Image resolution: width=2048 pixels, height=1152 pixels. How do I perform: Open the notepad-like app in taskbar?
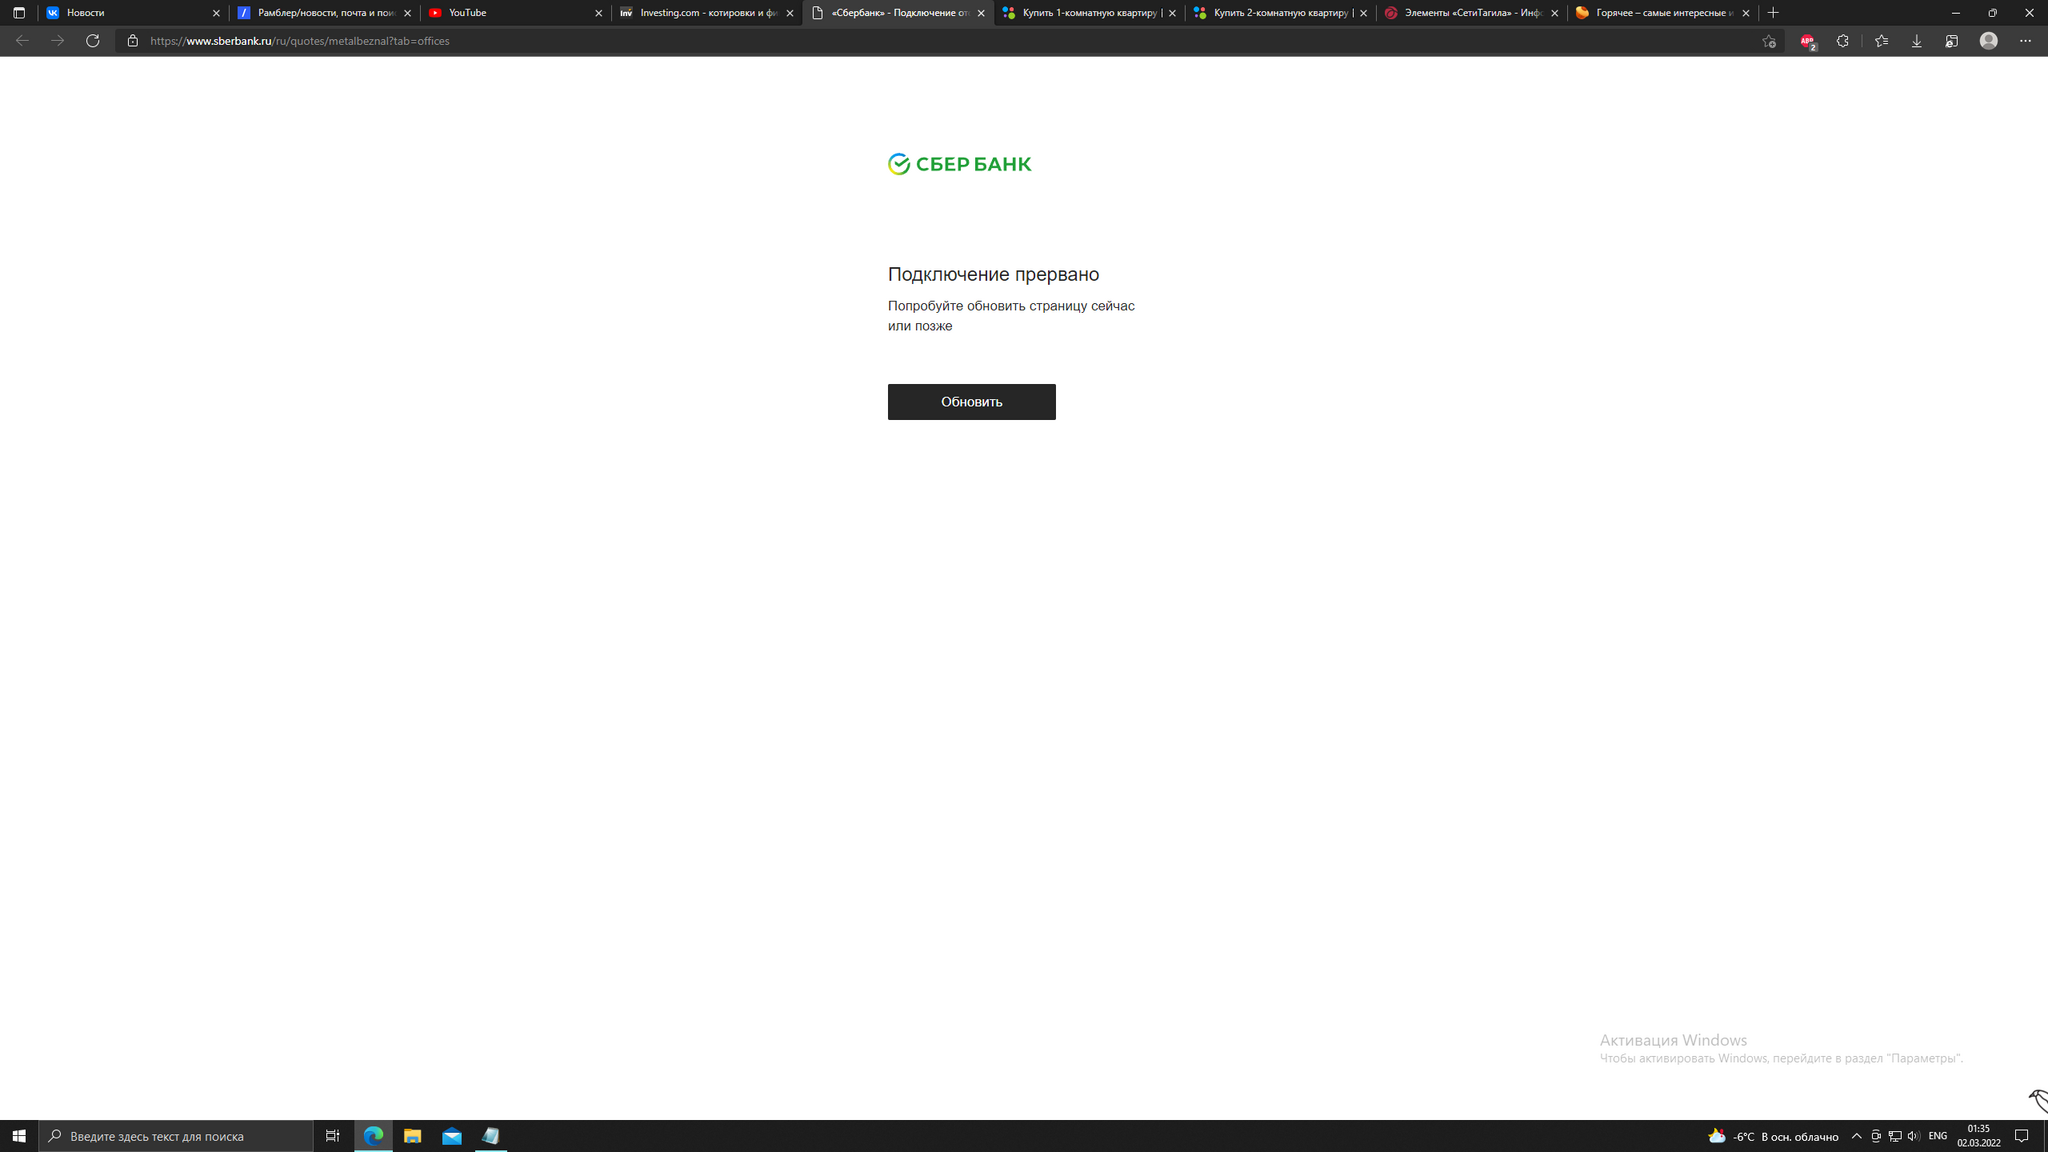pyautogui.click(x=491, y=1136)
